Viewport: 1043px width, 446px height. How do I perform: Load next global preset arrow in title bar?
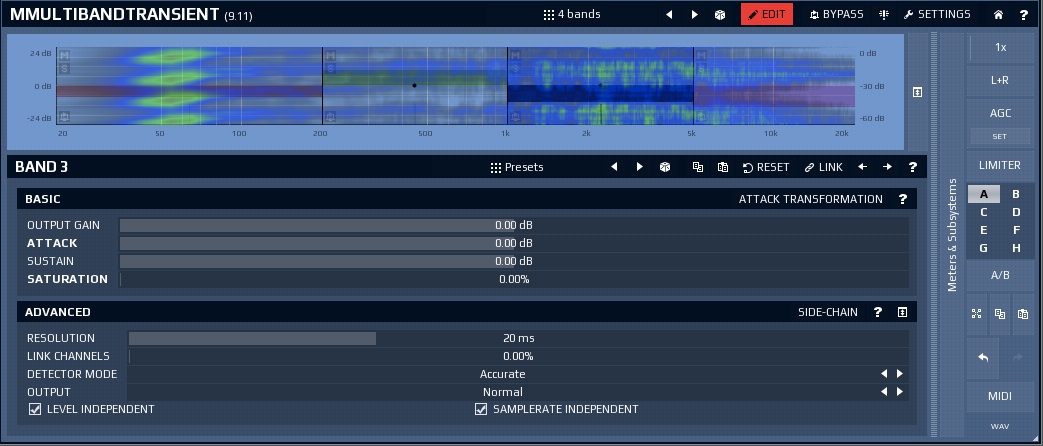tap(694, 15)
